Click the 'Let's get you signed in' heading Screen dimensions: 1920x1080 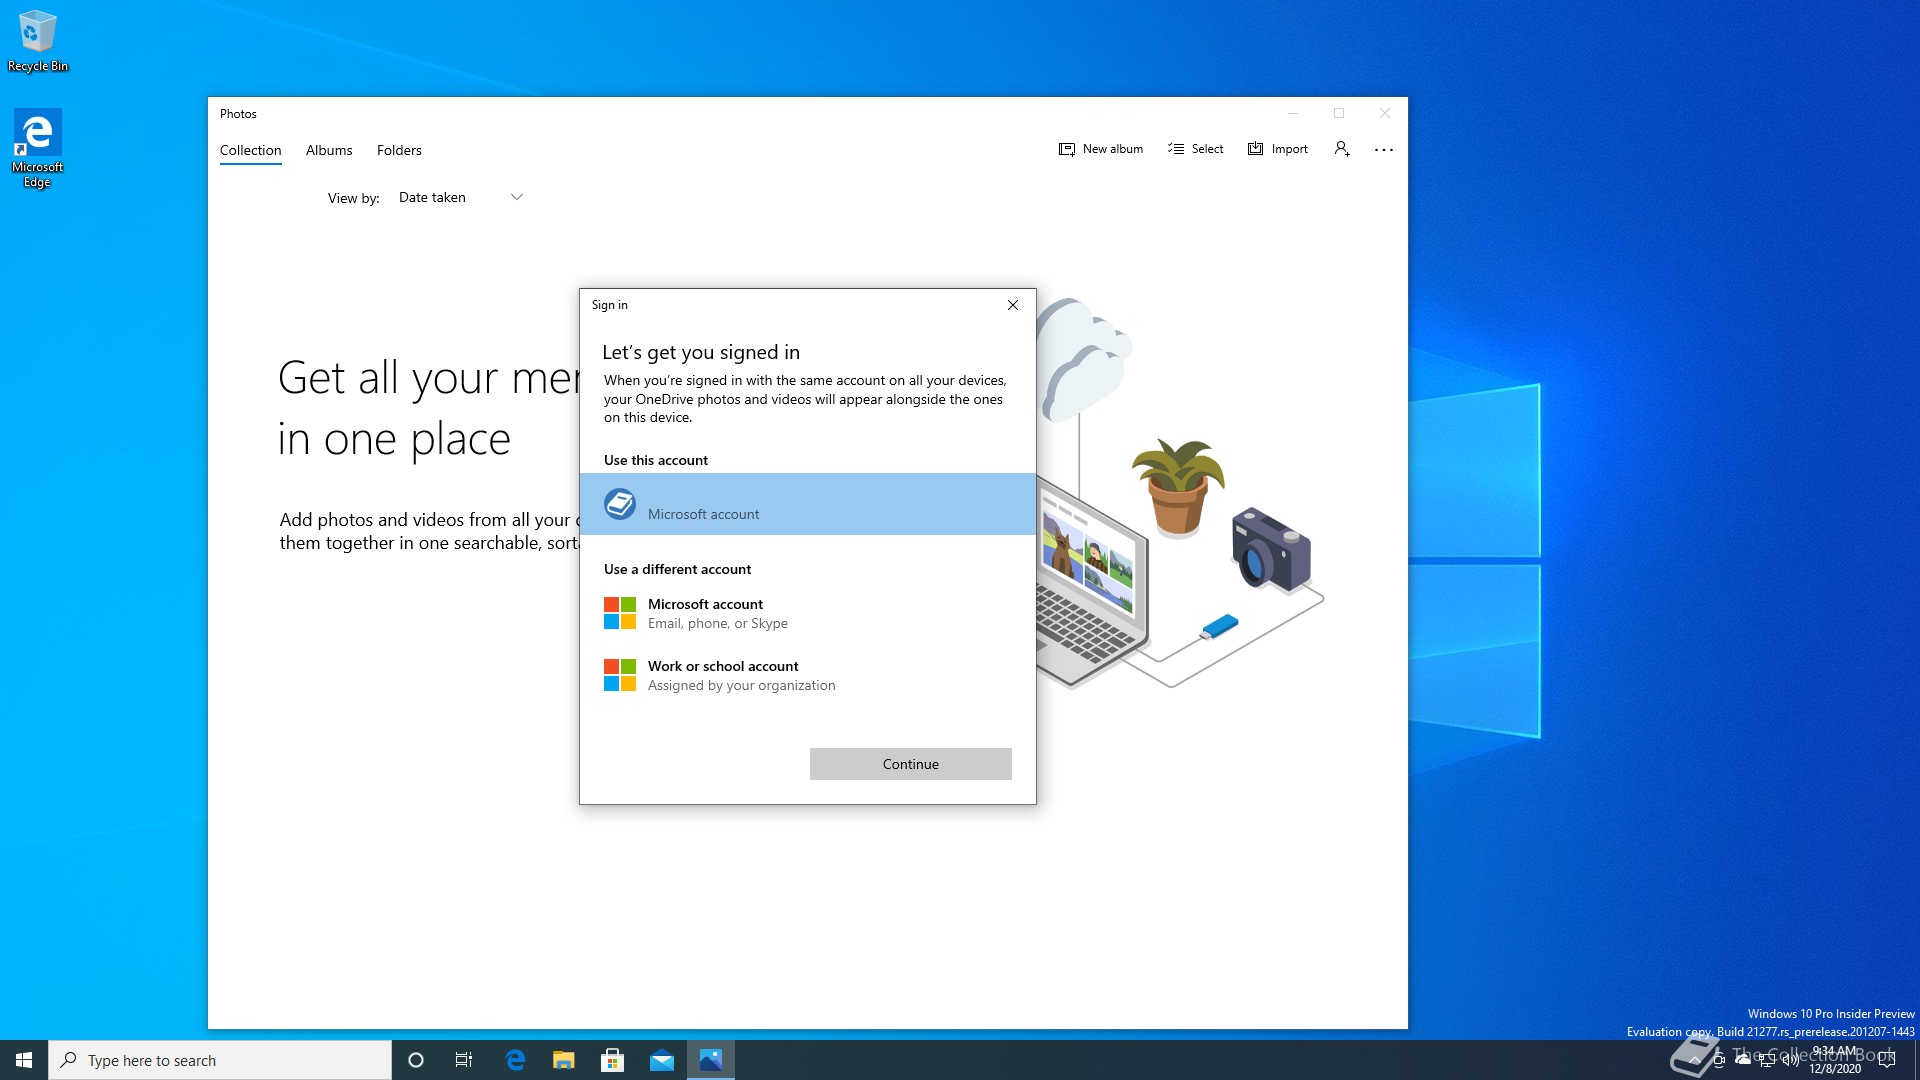(x=701, y=352)
